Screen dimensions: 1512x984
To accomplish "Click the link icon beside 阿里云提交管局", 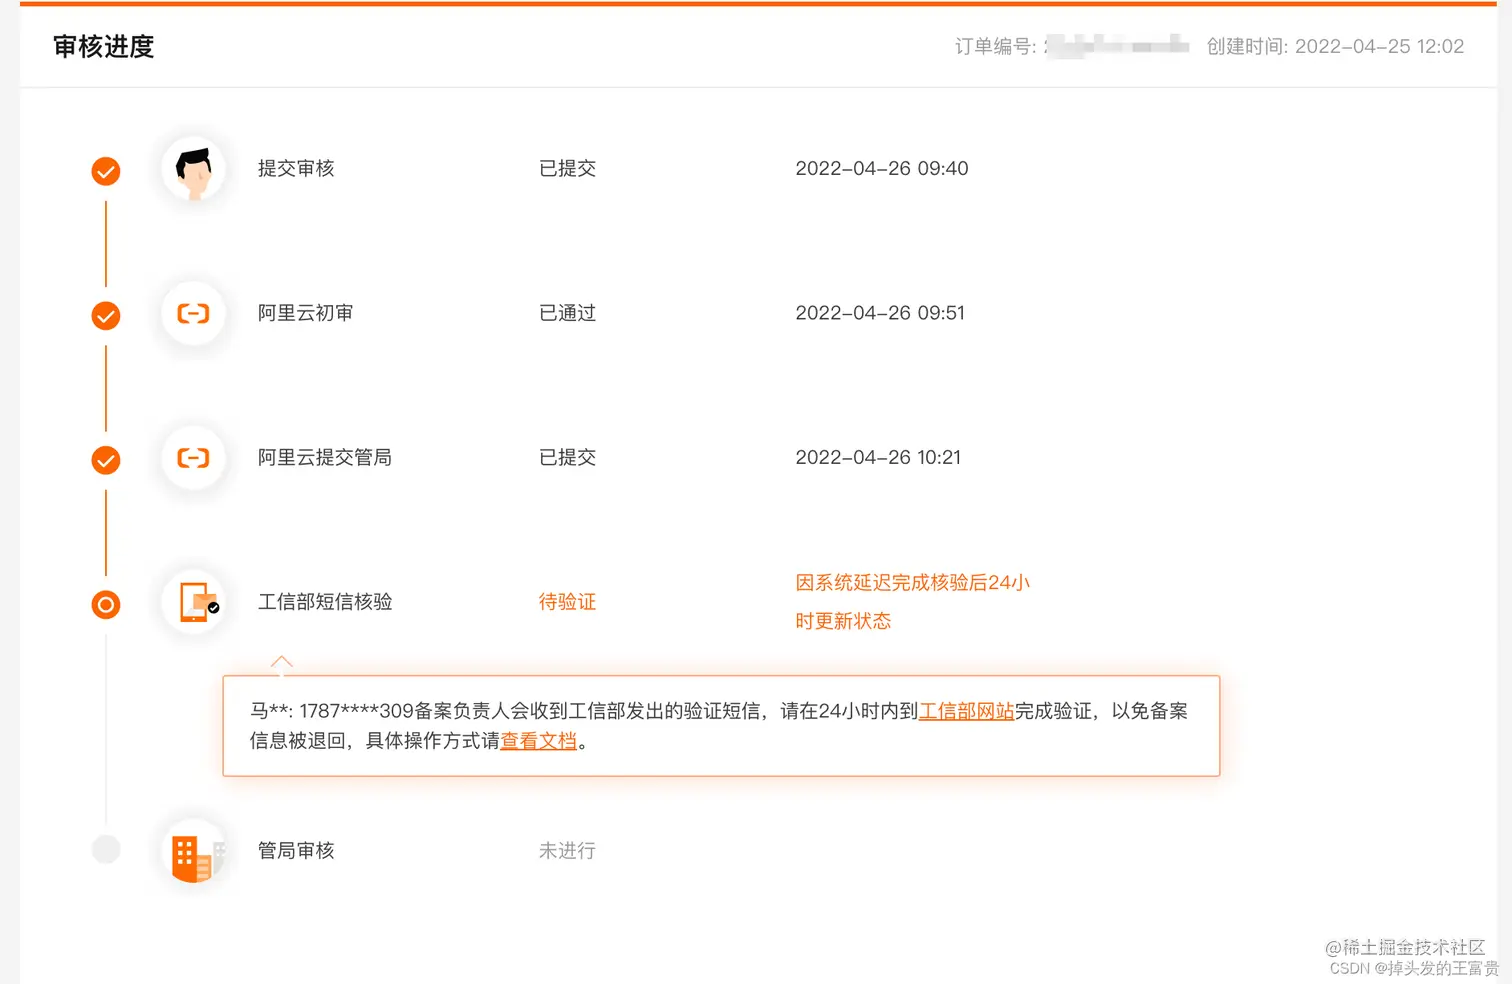I will tap(193, 459).
